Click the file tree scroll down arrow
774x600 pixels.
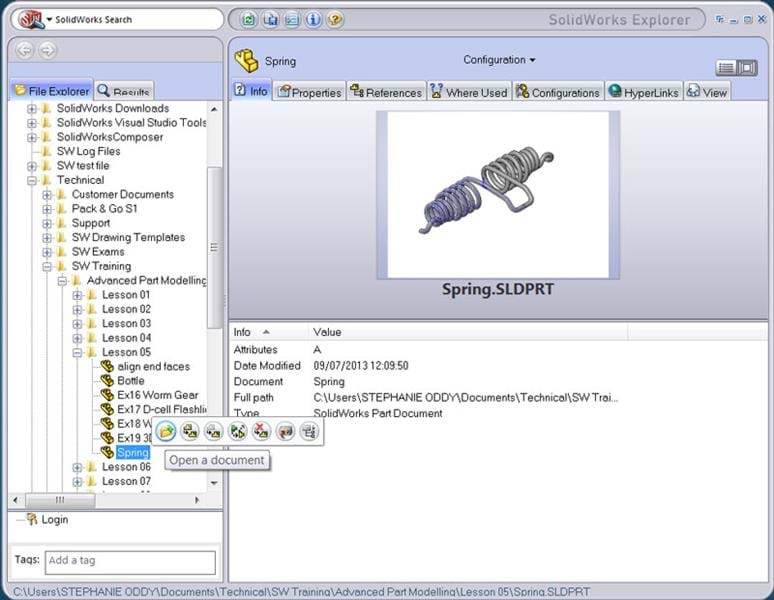point(214,483)
